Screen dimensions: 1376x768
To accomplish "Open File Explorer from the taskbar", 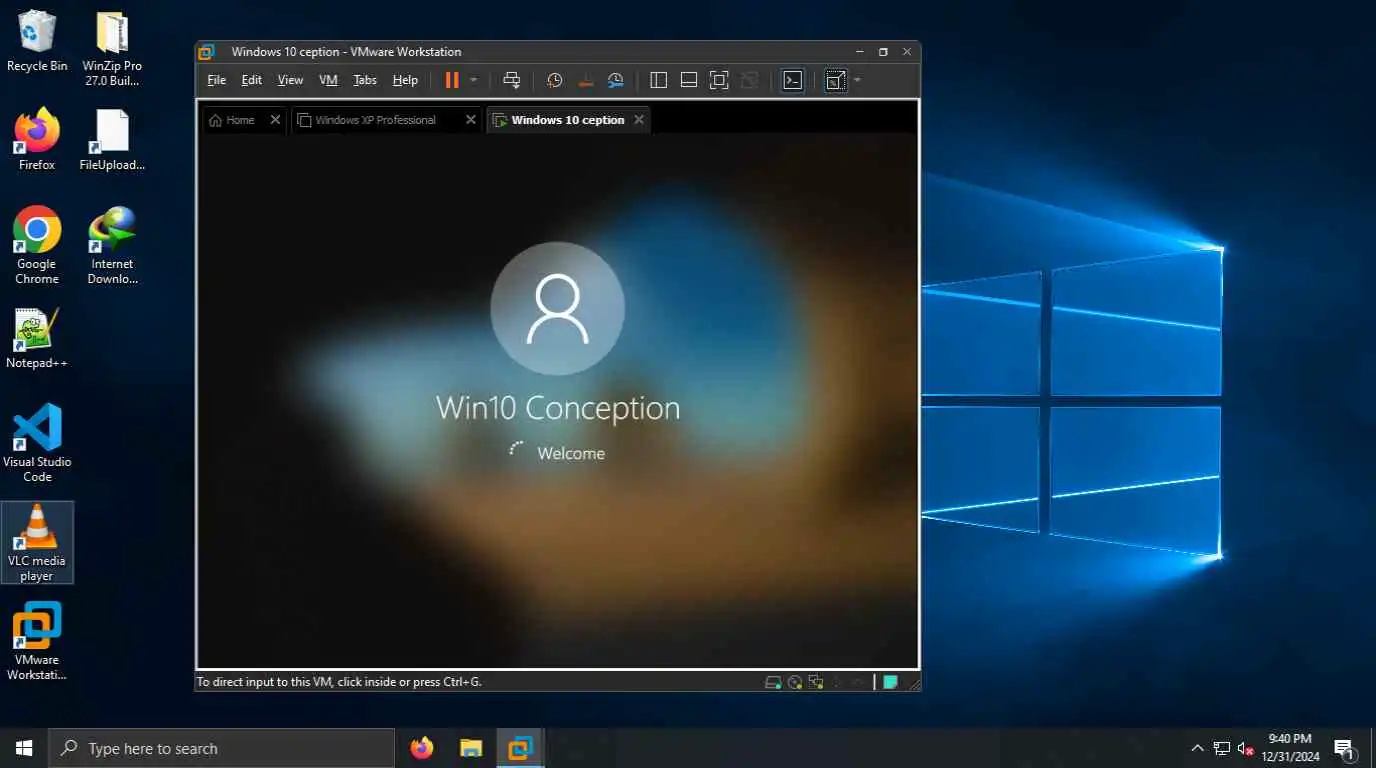I will [x=471, y=748].
